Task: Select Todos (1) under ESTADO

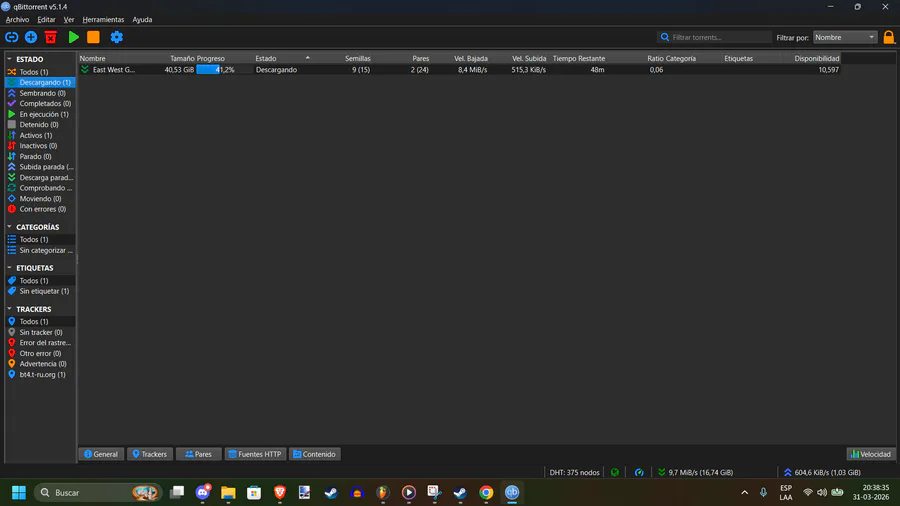Action: point(40,72)
